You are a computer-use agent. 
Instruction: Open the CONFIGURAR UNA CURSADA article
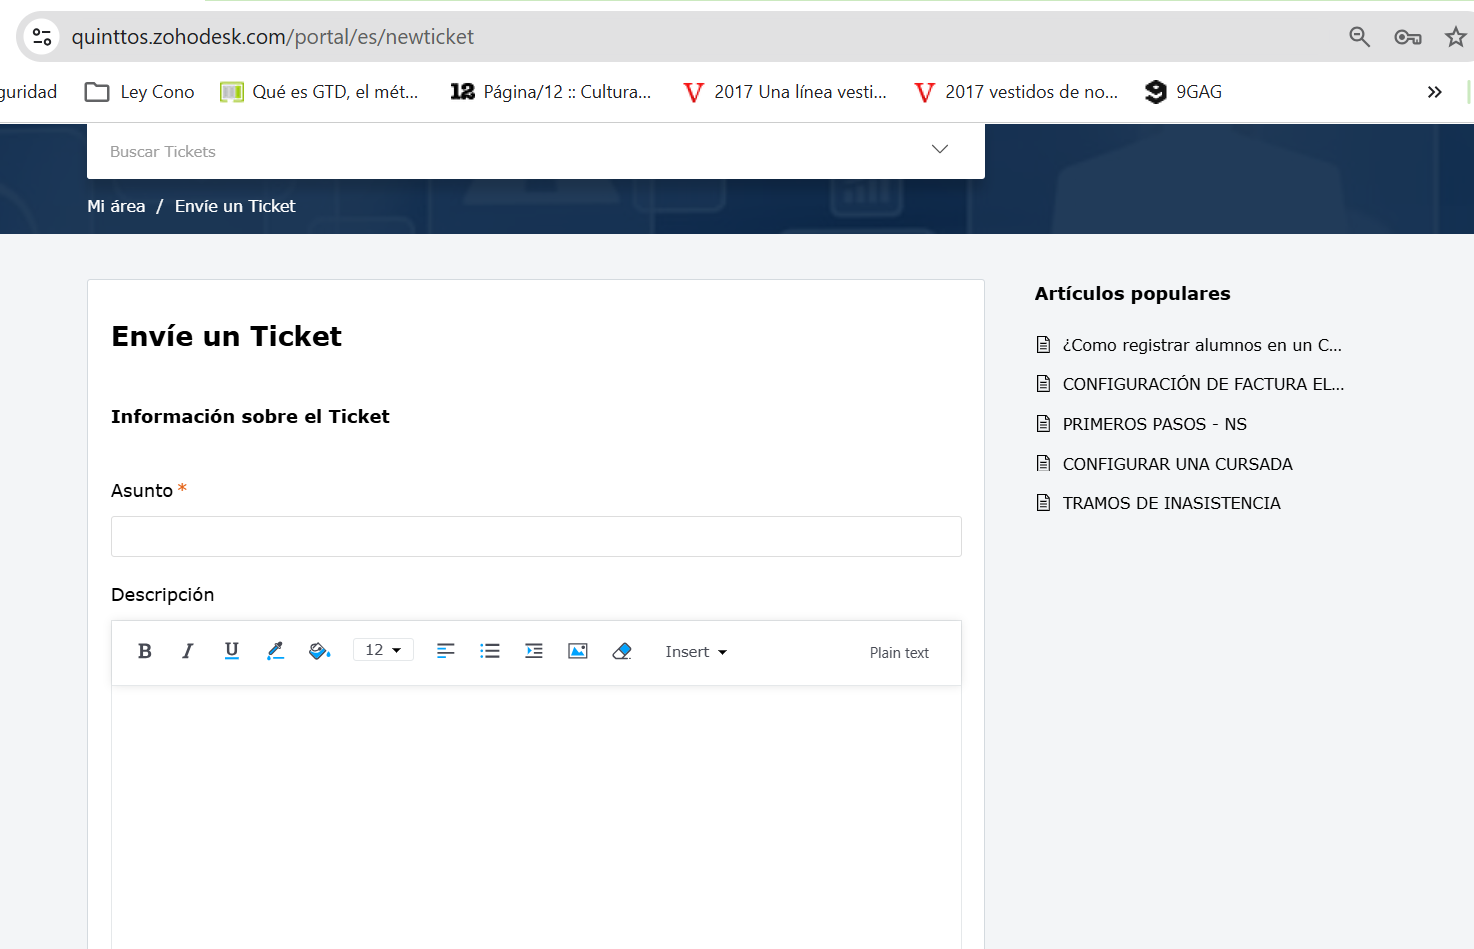(x=1177, y=464)
